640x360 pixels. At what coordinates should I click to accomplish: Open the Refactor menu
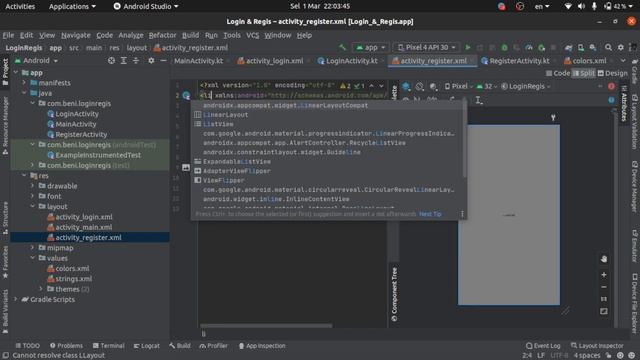coord(162,35)
